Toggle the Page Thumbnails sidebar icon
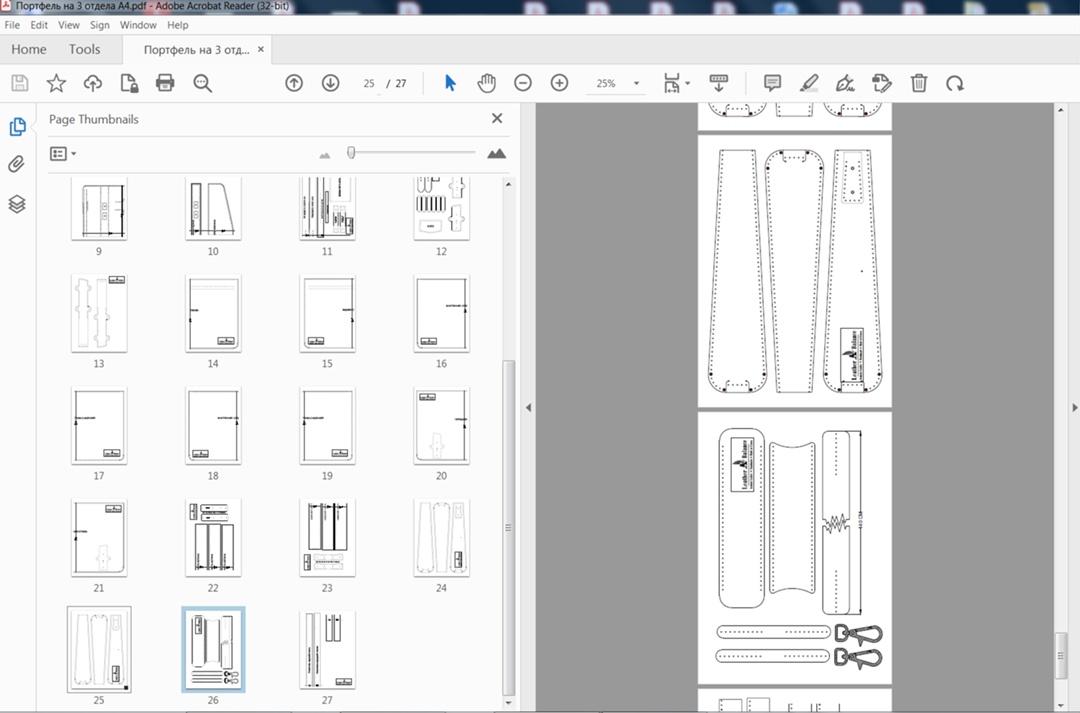This screenshot has height=713, width=1080. point(17,127)
